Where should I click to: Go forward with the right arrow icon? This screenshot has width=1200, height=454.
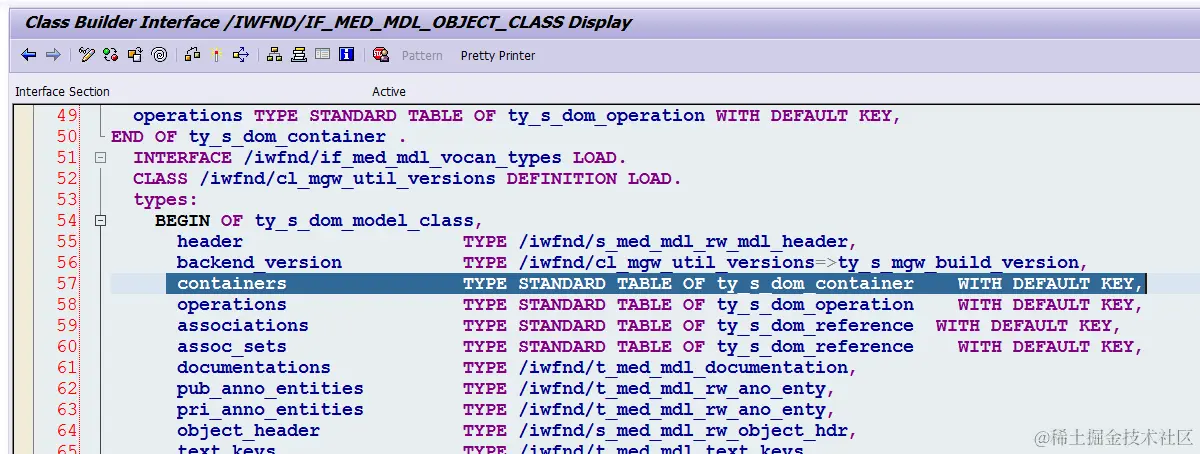tap(53, 55)
